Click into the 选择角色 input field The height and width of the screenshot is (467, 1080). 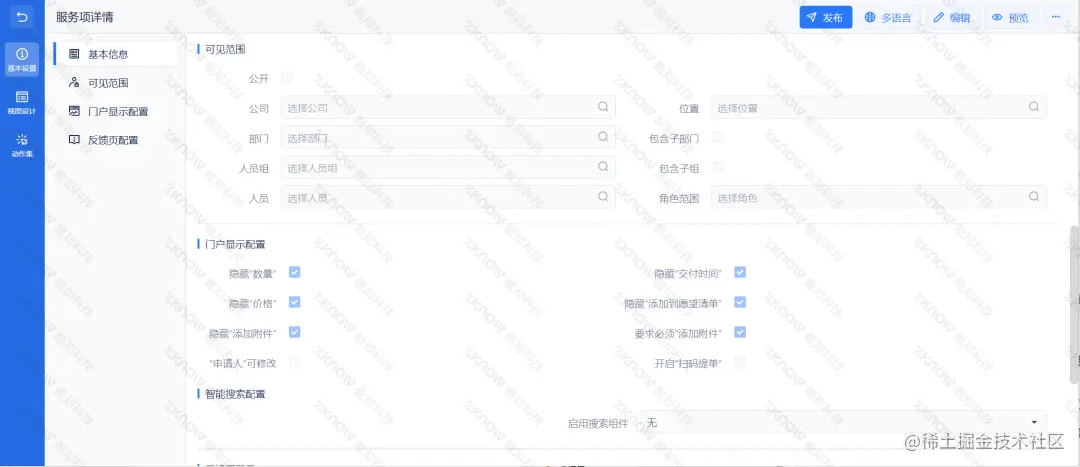(879, 196)
